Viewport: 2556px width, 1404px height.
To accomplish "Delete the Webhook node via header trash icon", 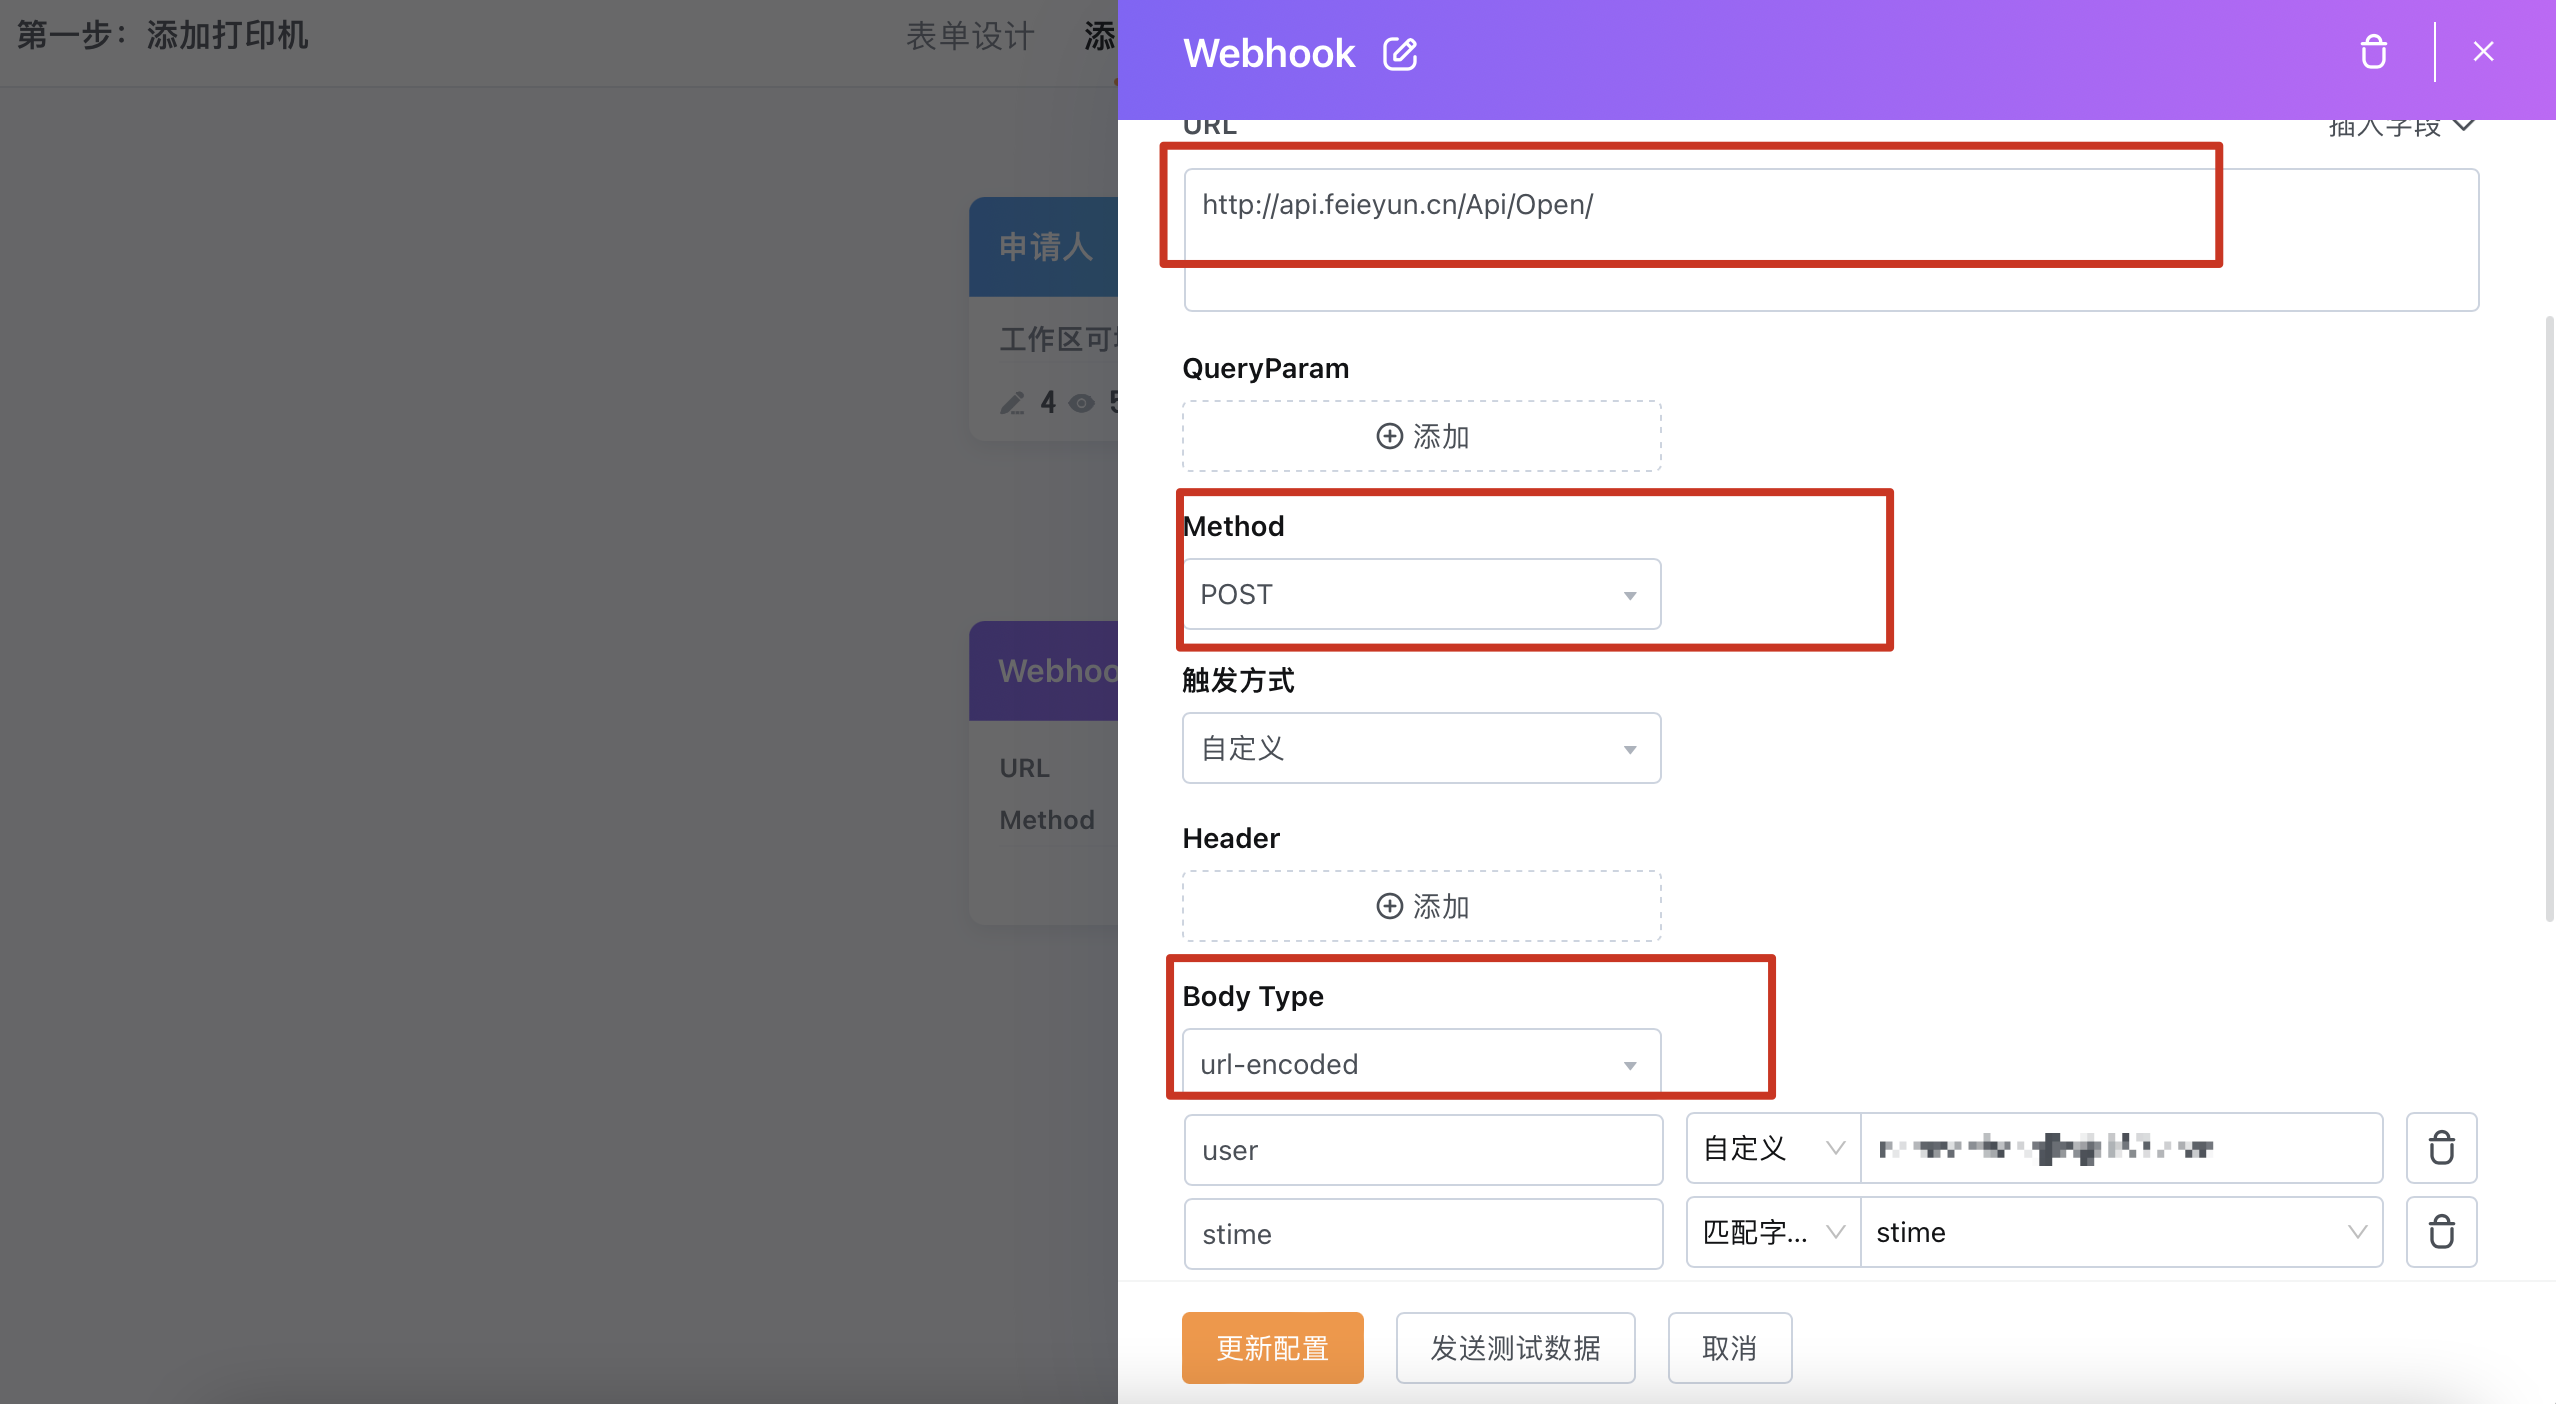I will [x=2373, y=52].
